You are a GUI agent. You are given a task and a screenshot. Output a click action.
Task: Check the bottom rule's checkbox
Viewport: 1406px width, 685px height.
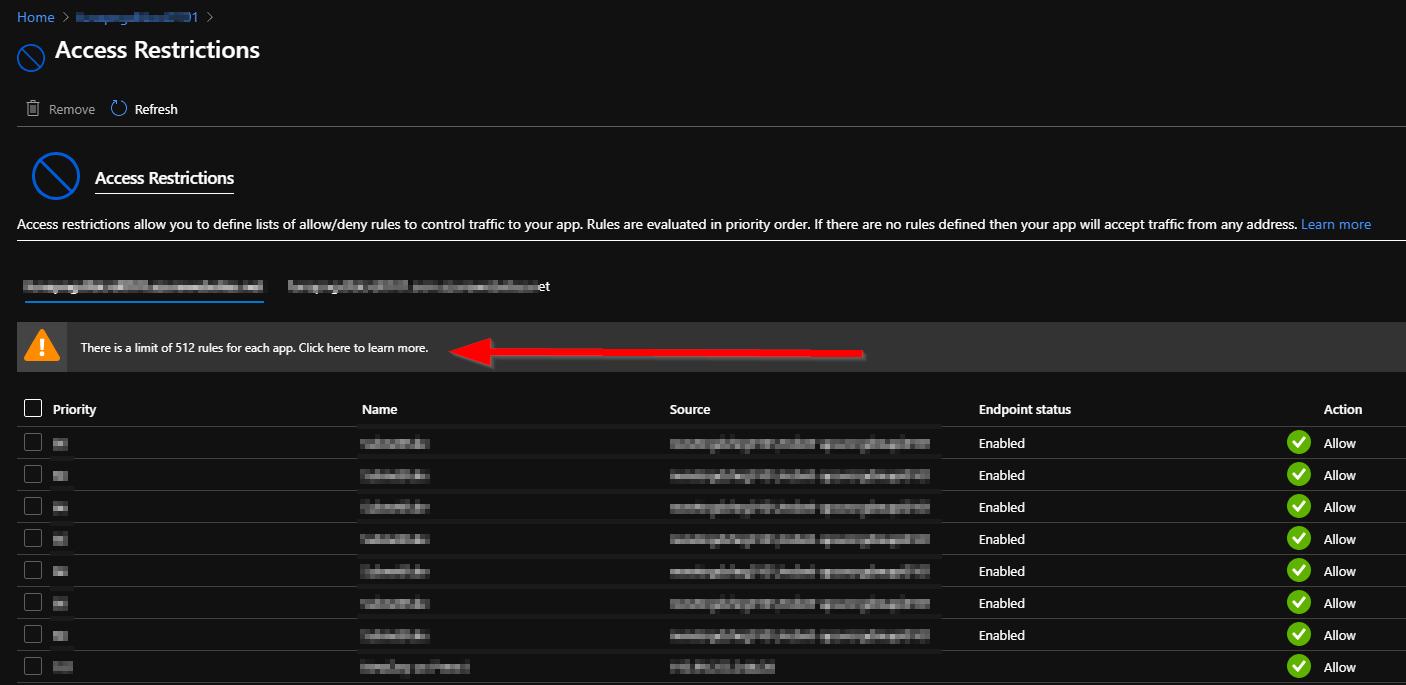click(31, 666)
